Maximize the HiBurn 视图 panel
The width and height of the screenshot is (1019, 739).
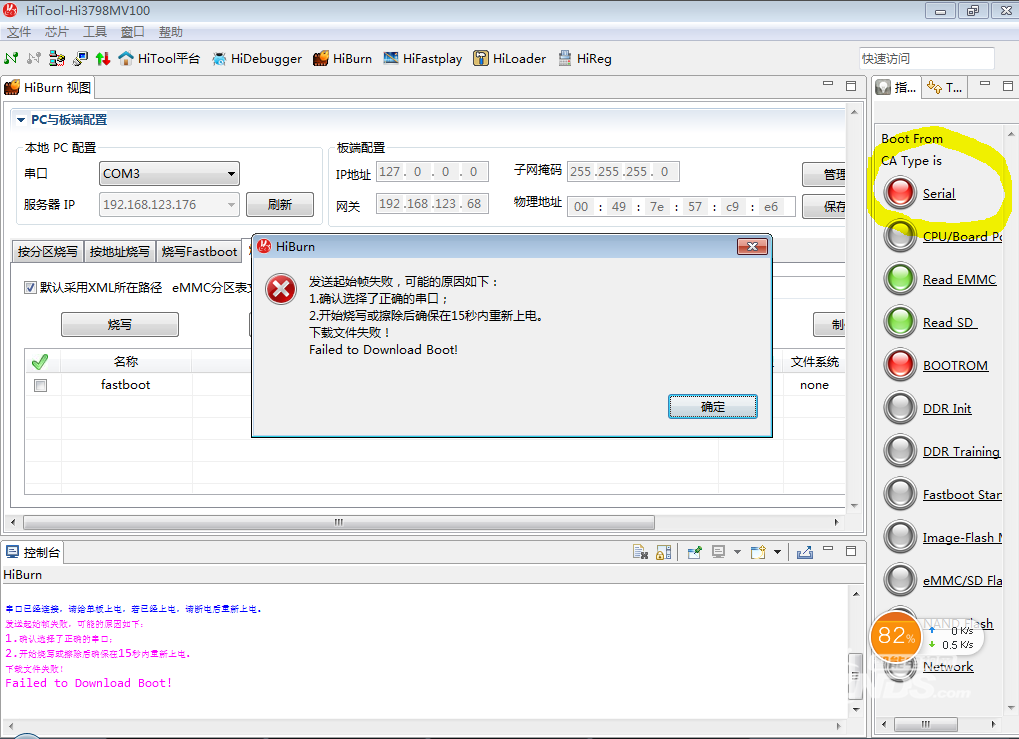pyautogui.click(x=851, y=86)
